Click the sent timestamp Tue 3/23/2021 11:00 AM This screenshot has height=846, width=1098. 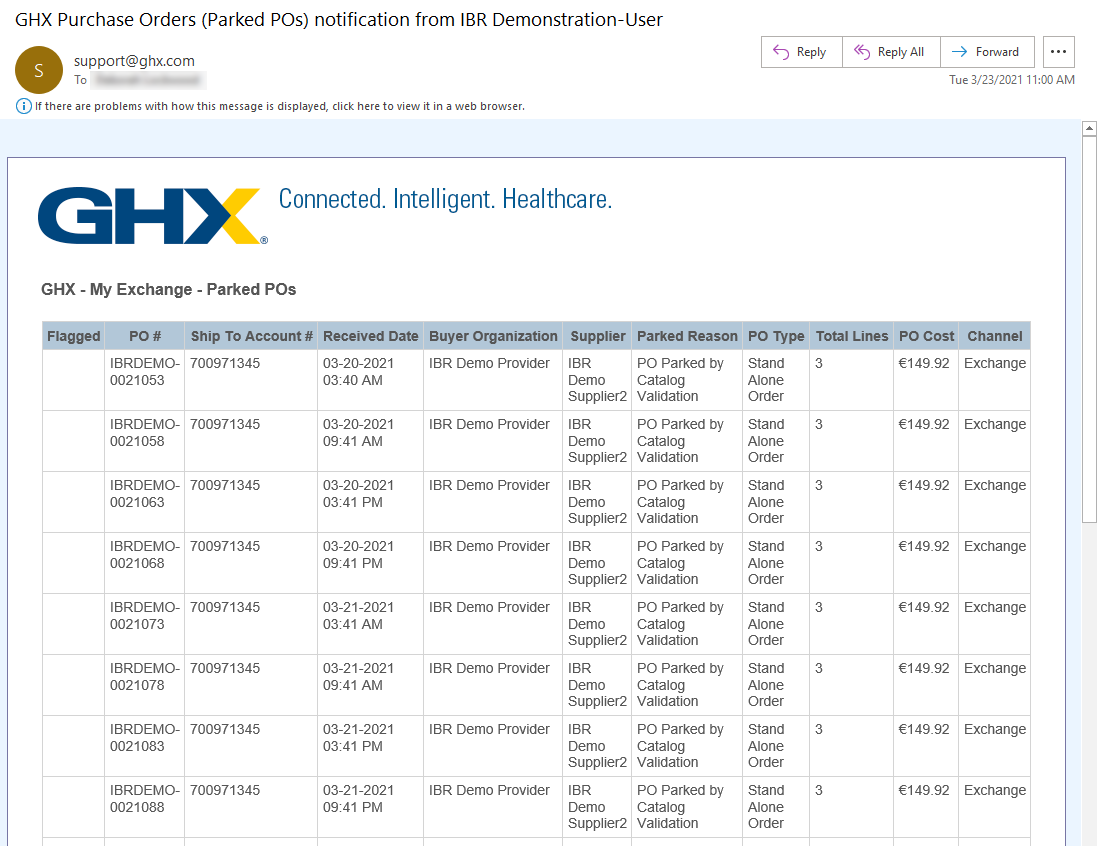pyautogui.click(x=1012, y=80)
